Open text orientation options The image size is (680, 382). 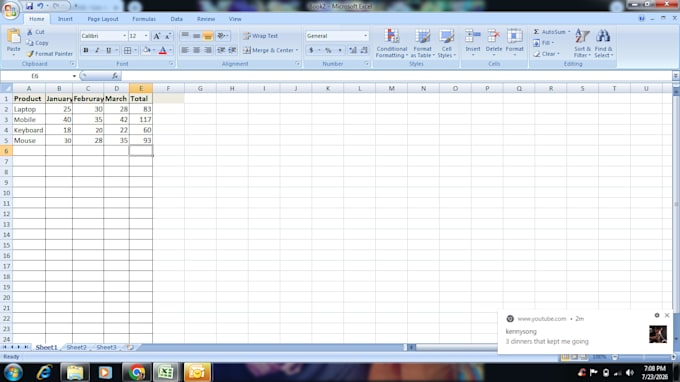(x=222, y=36)
